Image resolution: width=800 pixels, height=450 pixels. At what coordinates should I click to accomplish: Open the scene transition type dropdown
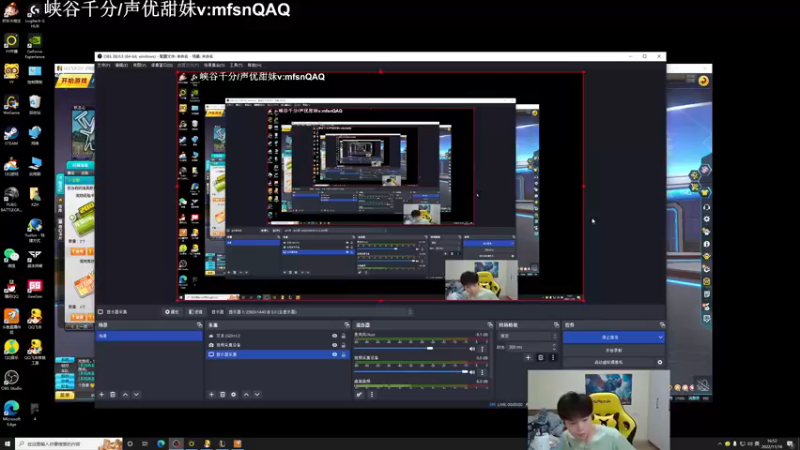coord(528,336)
